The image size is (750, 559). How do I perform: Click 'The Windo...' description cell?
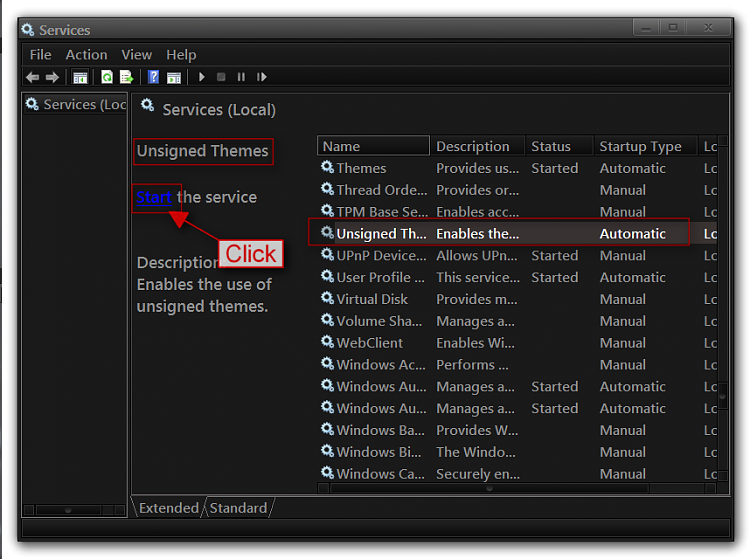[476, 452]
